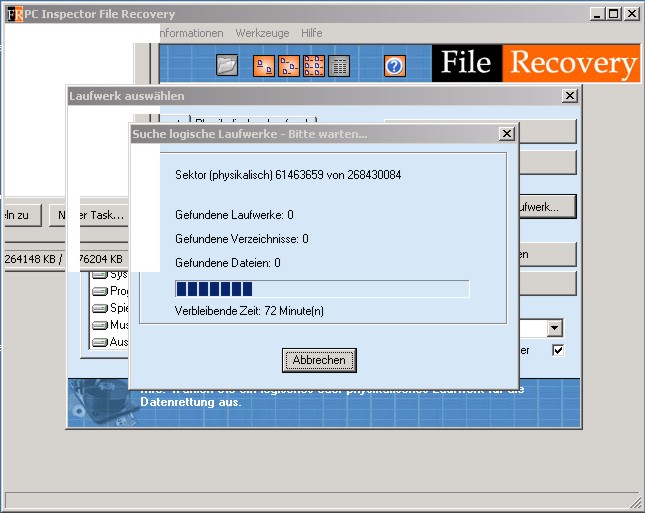Open the Werkzeuge menu
Screen dimensions: 645x513
click(262, 33)
